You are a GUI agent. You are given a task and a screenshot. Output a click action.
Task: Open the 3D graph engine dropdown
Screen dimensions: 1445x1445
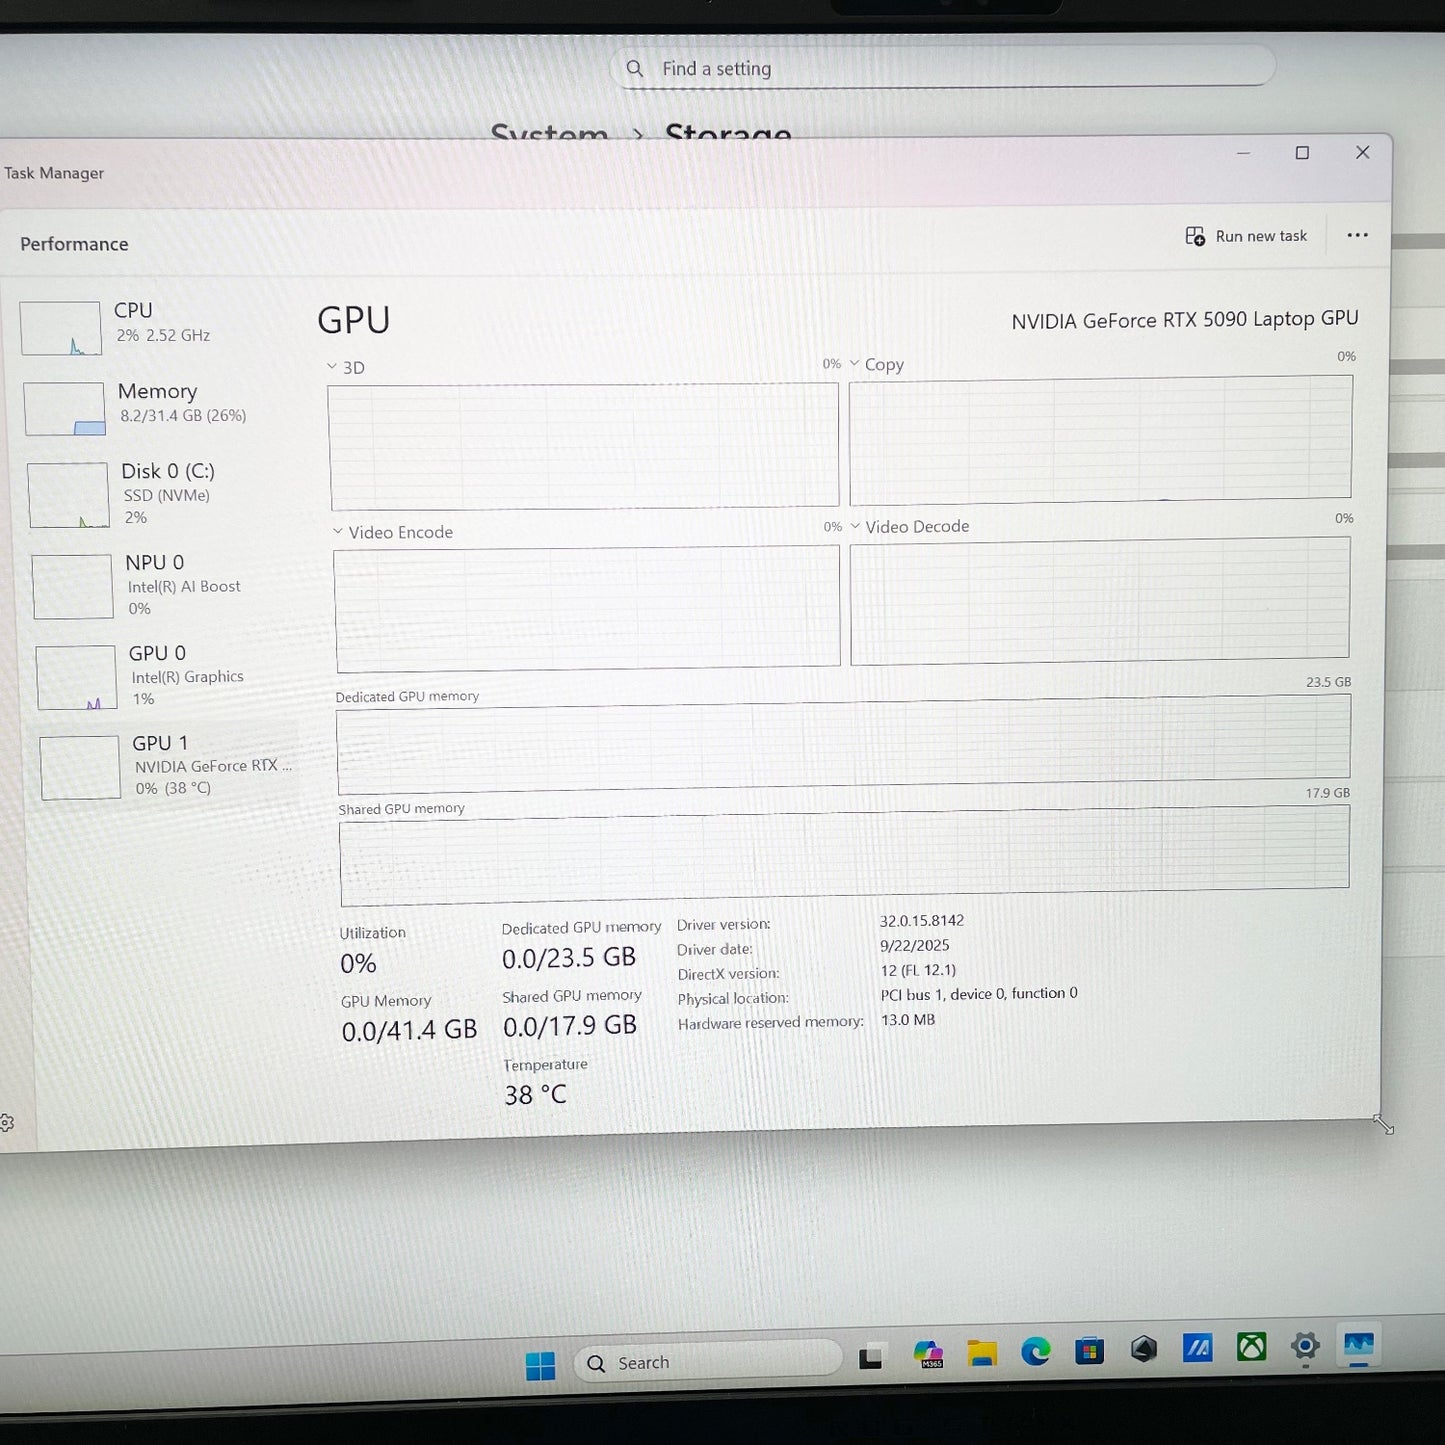(x=346, y=367)
